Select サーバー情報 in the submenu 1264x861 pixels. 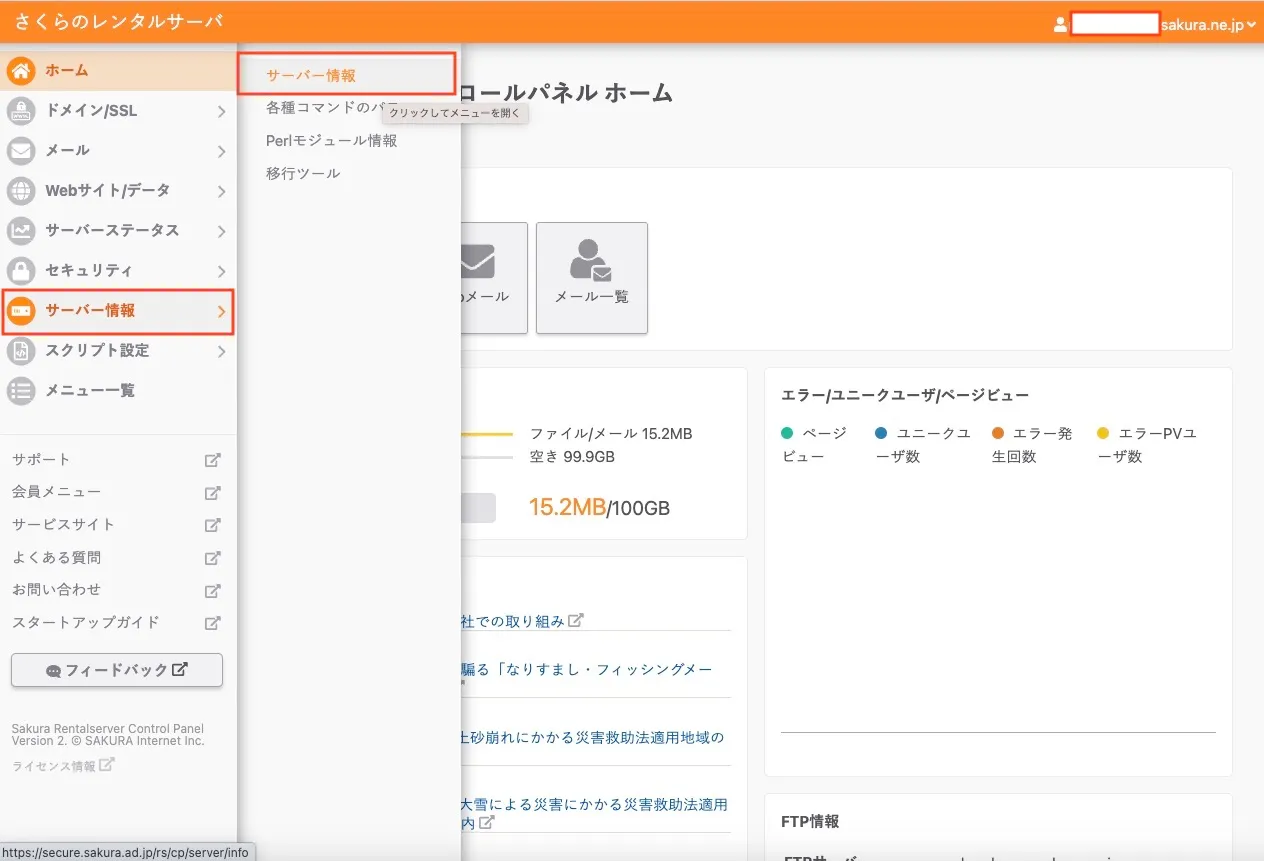(x=311, y=75)
